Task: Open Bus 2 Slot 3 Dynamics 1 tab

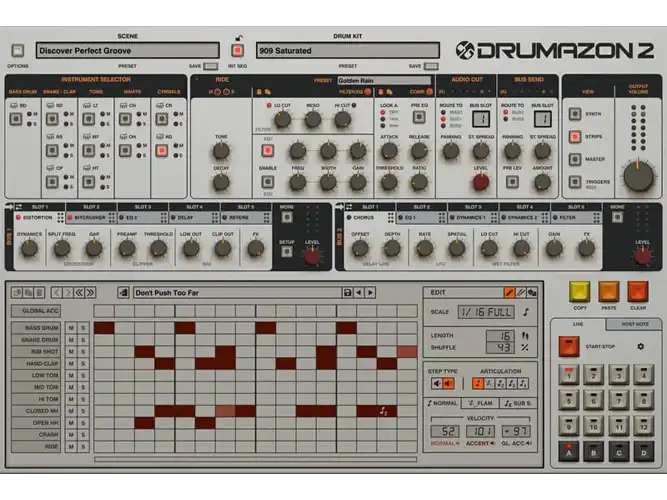Action: (x=473, y=217)
